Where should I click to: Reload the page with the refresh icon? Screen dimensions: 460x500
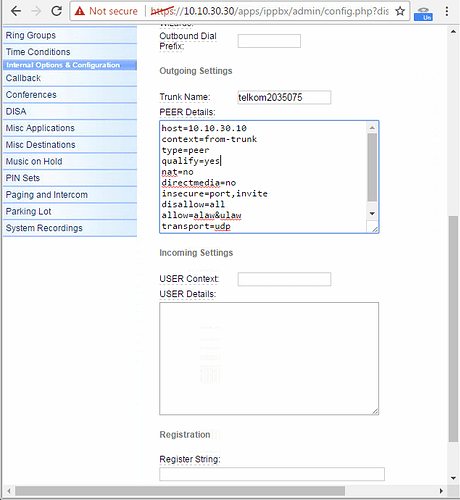56,11
